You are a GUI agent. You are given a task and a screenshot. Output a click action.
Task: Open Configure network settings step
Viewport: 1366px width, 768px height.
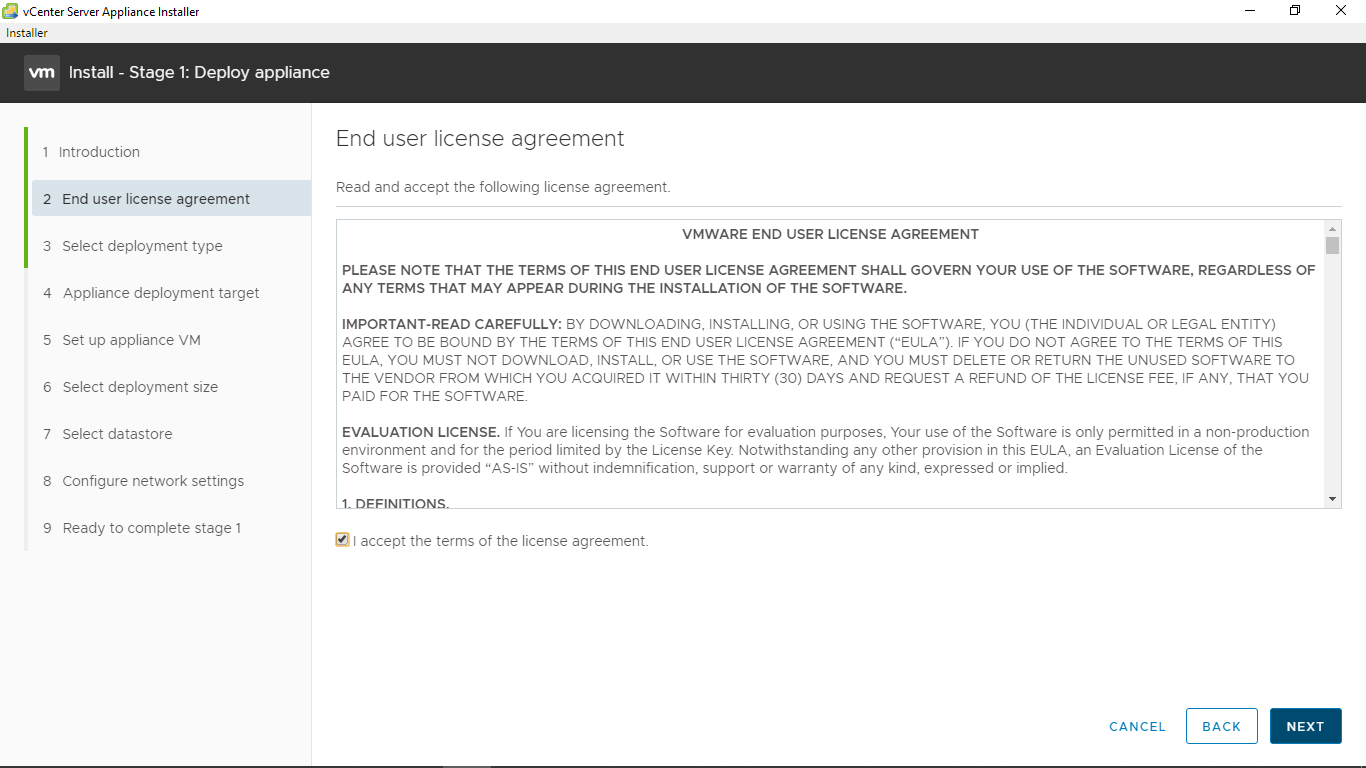pyautogui.click(x=153, y=481)
